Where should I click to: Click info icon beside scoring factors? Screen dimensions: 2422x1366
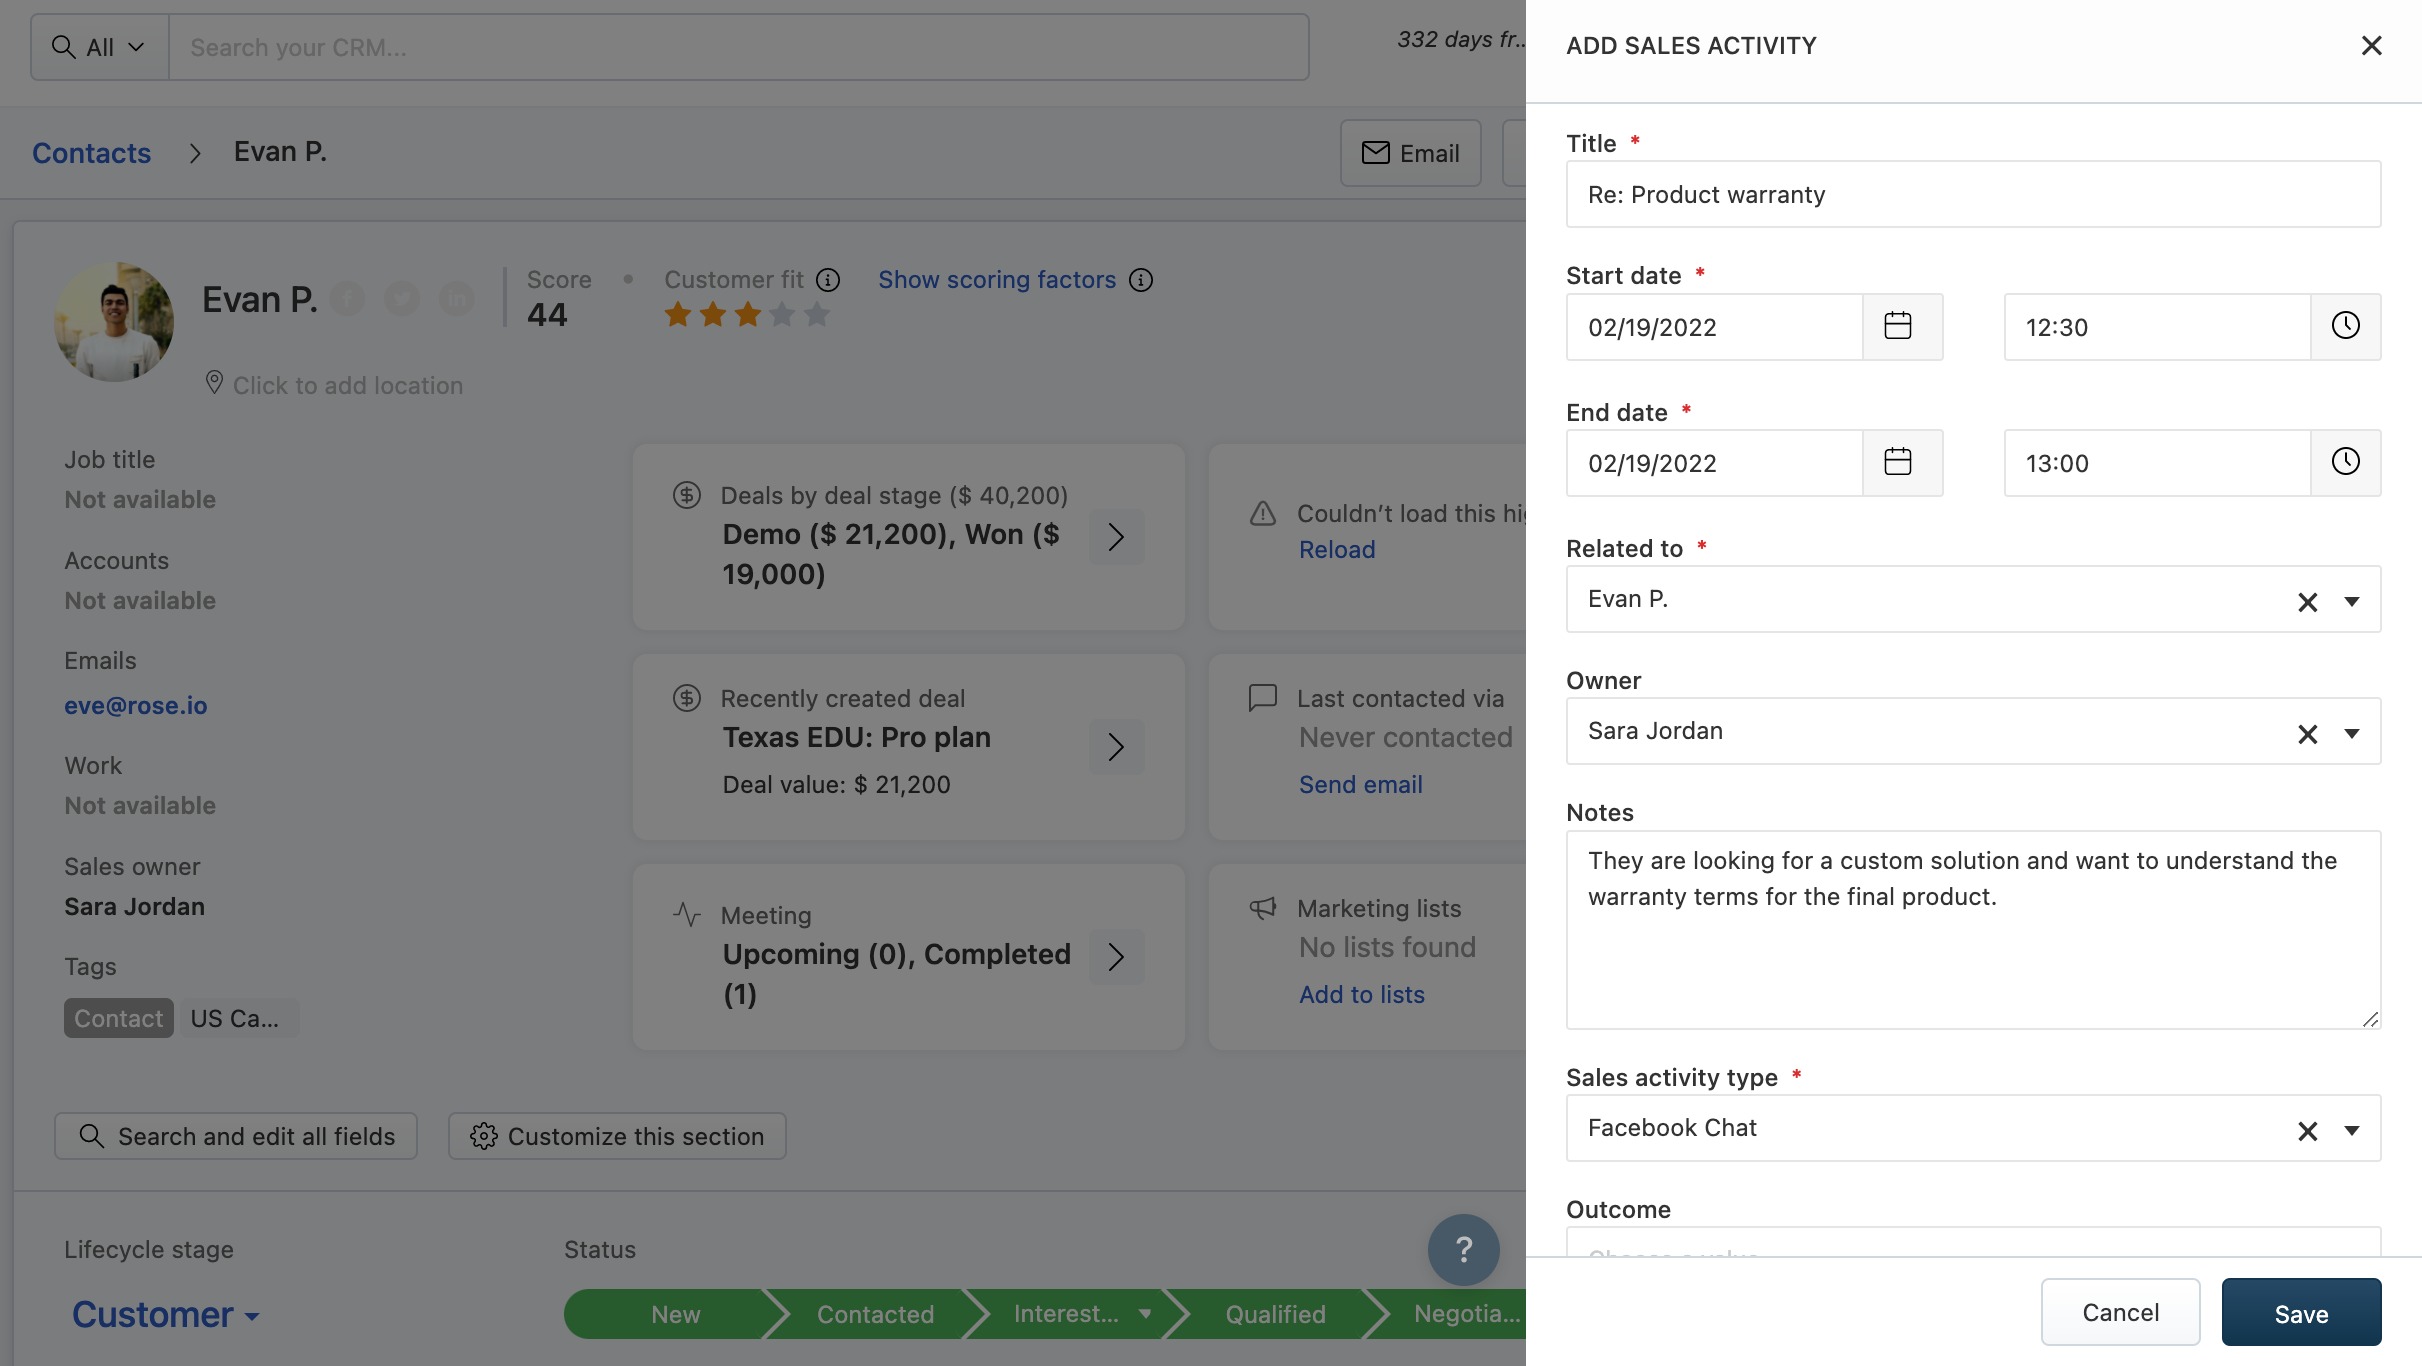click(1141, 280)
